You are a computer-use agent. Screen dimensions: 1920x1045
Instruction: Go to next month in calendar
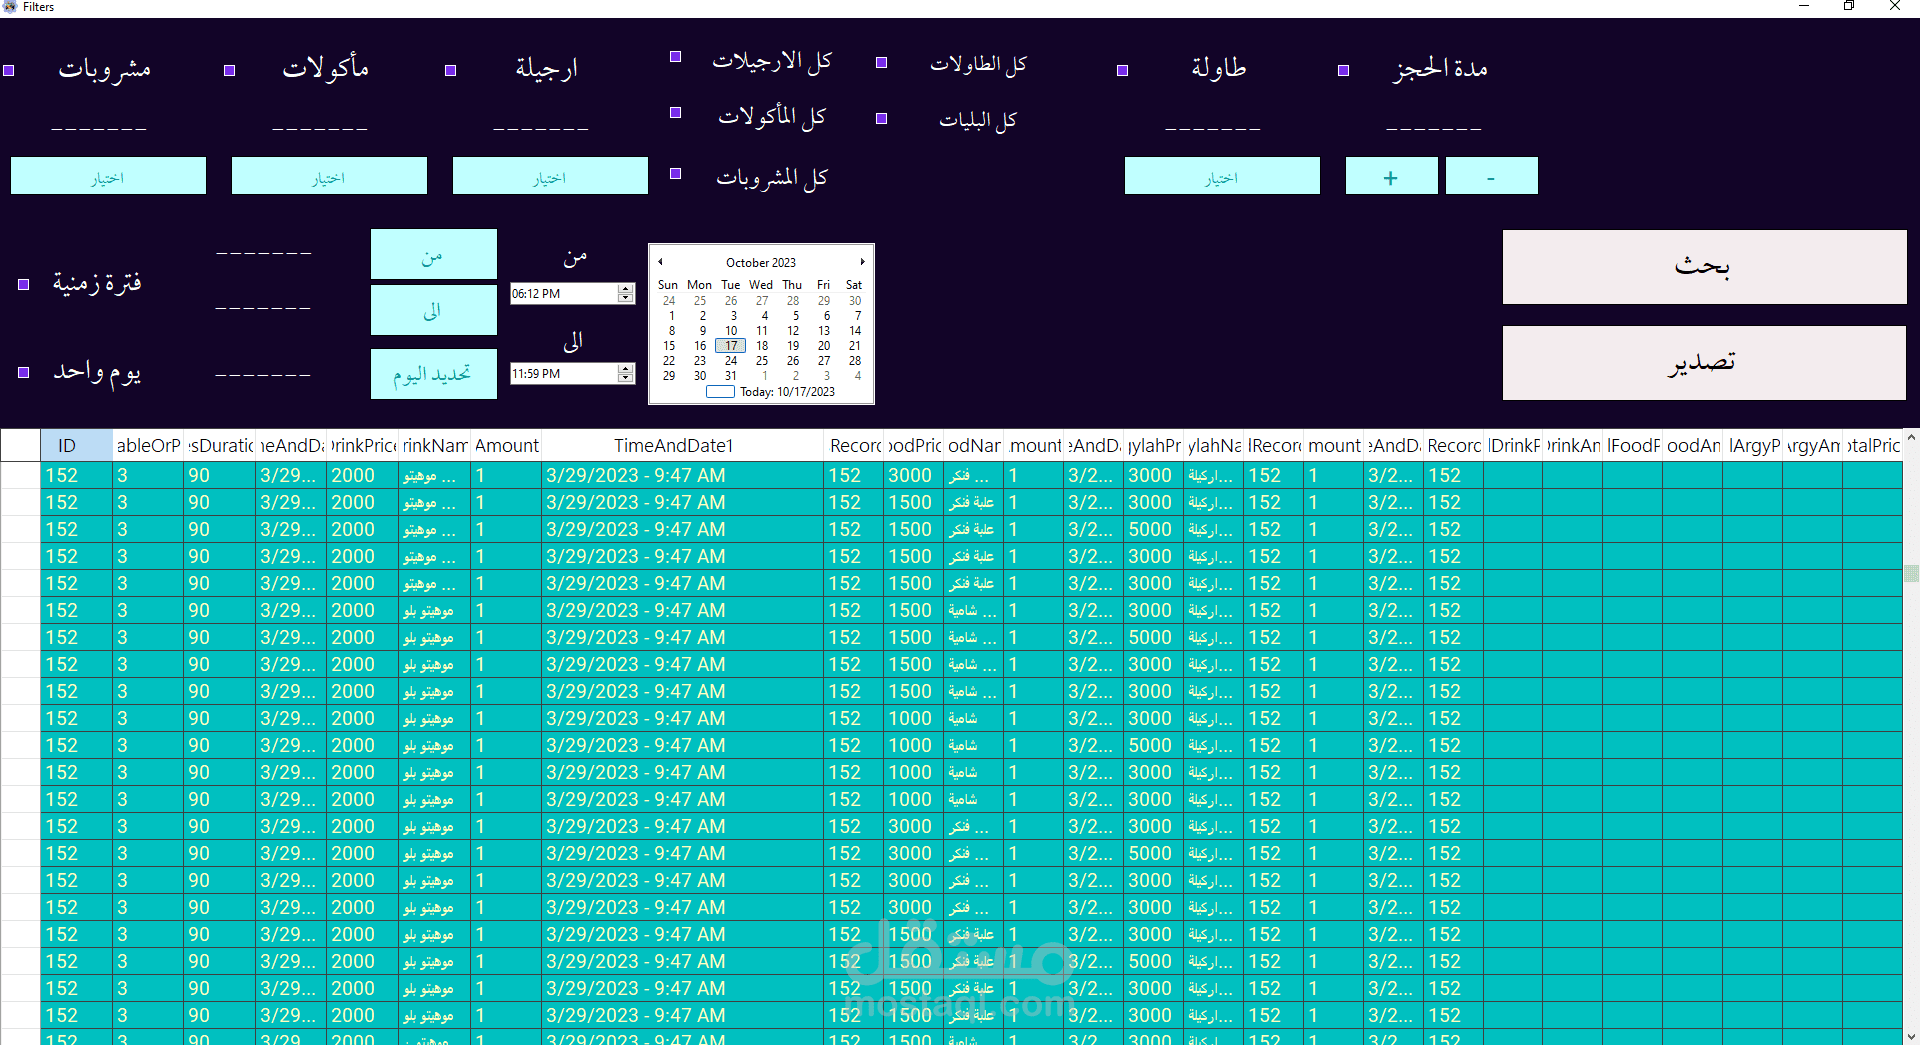pyautogui.click(x=862, y=262)
